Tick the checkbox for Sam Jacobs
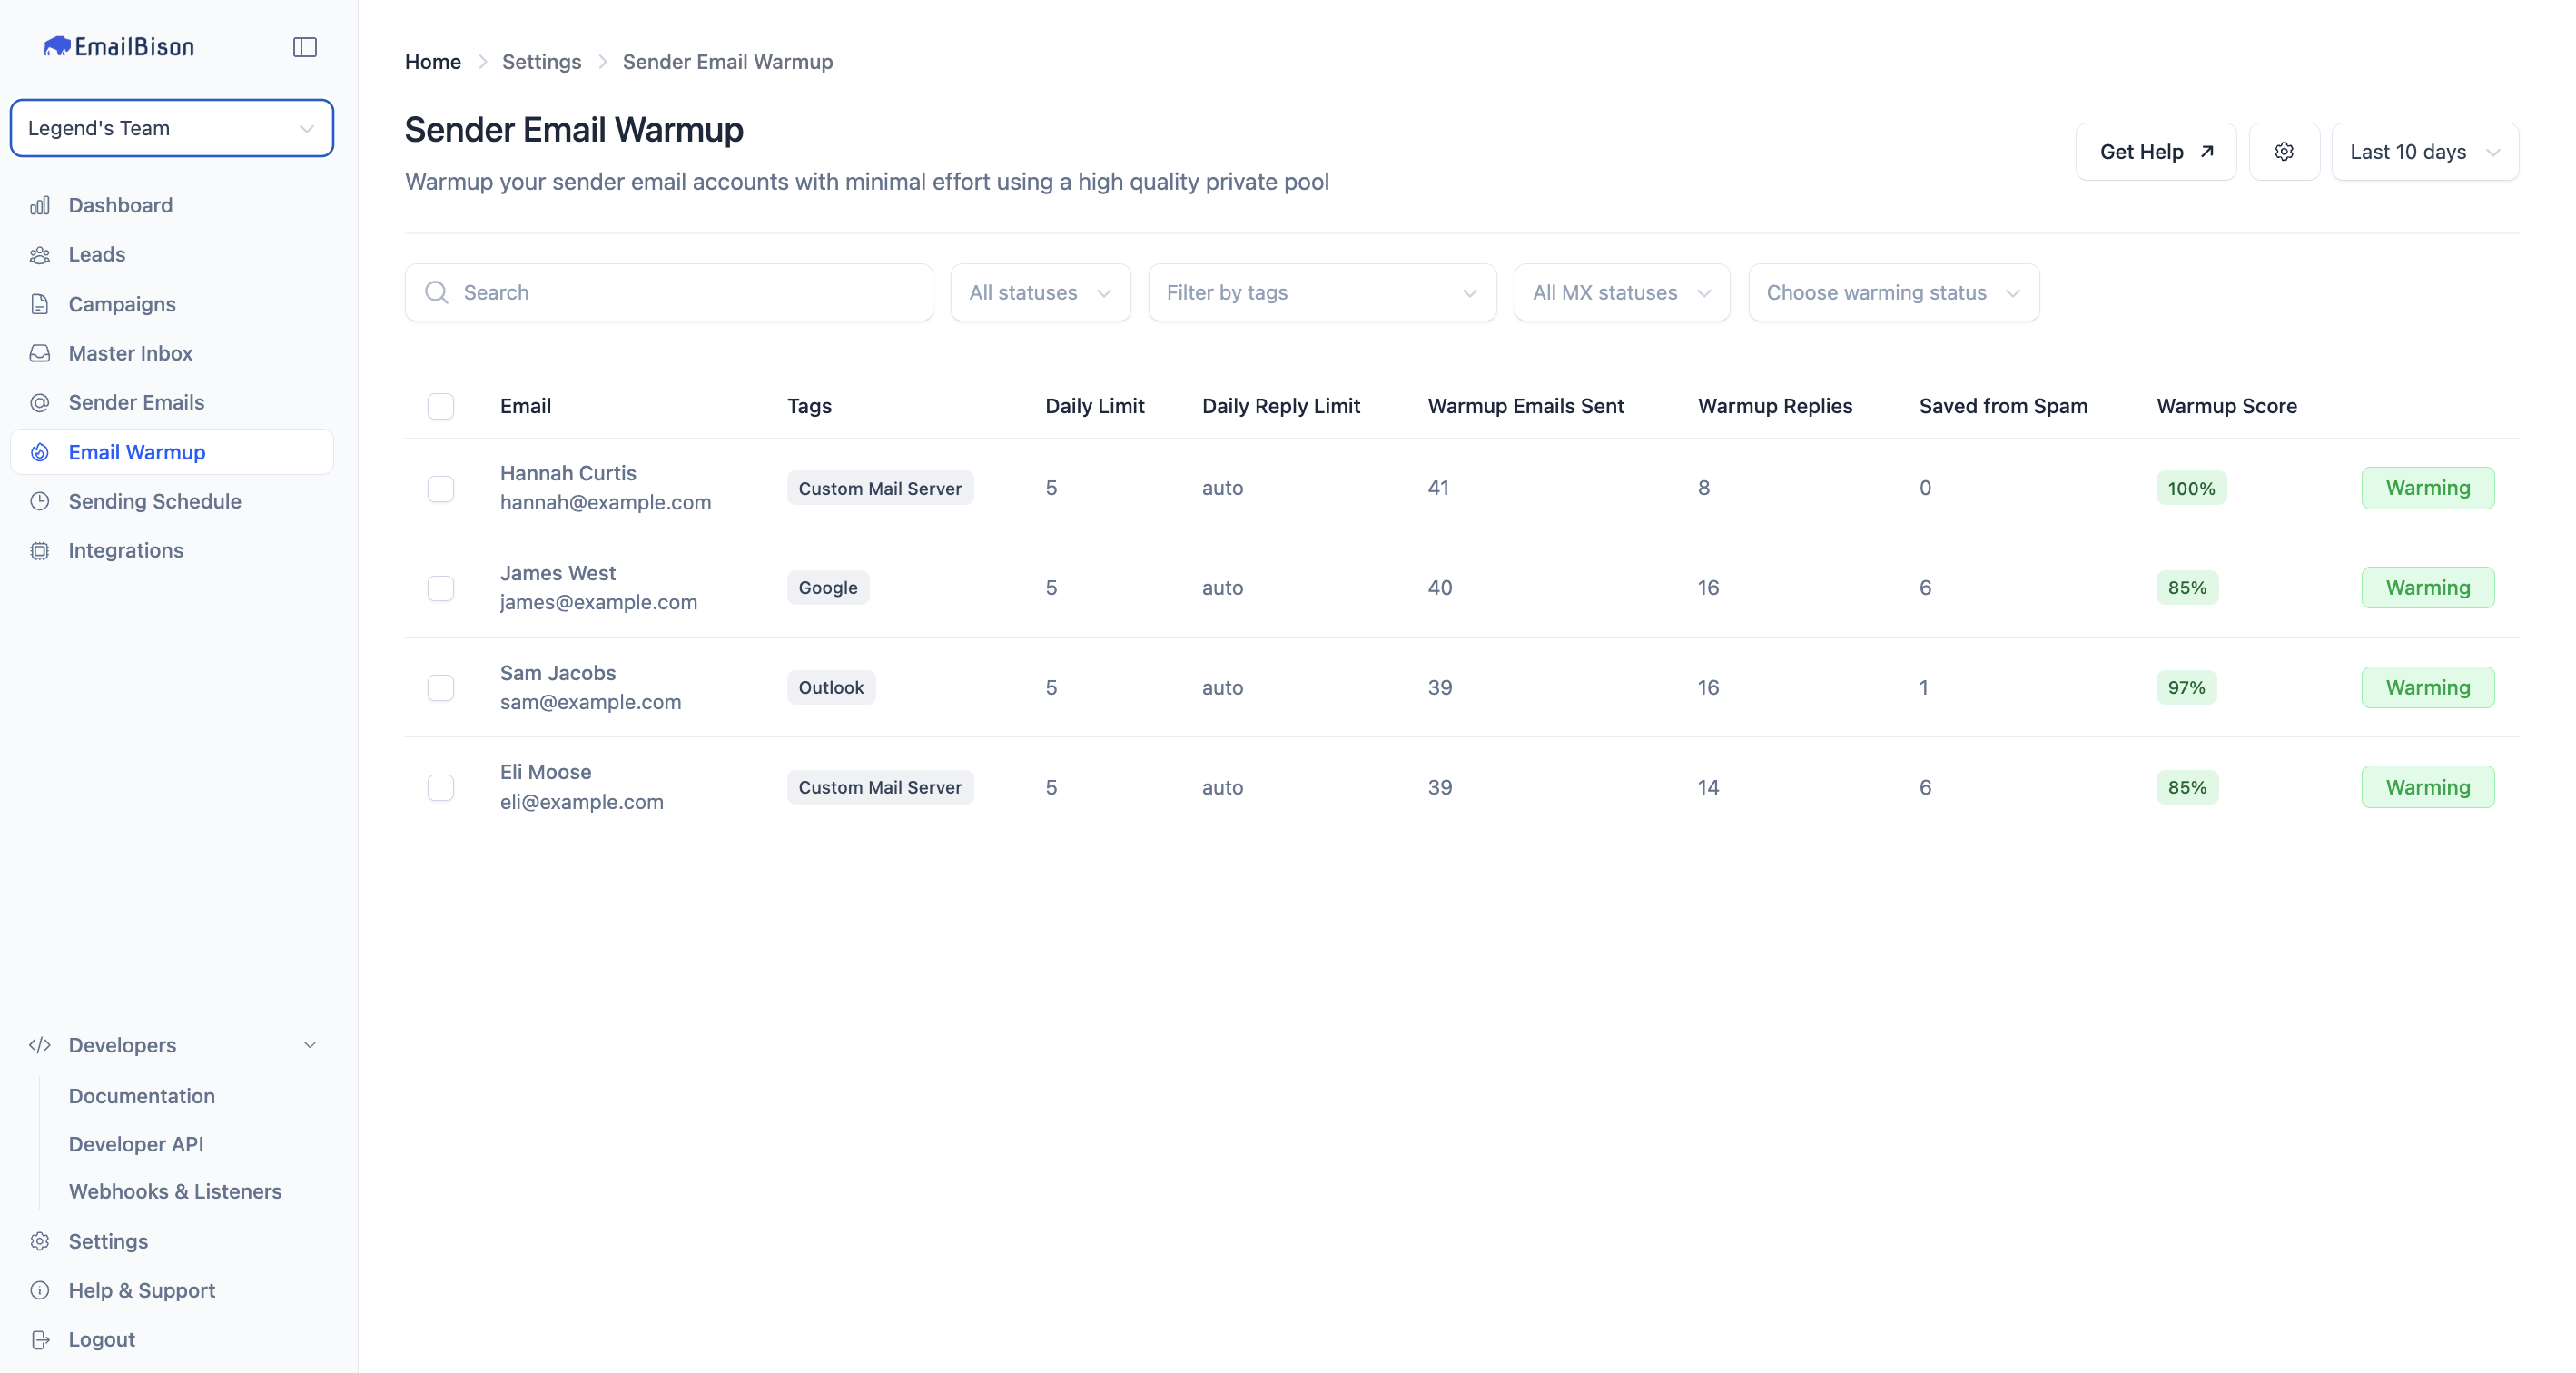Image resolution: width=2576 pixels, height=1373 pixels. [x=441, y=688]
